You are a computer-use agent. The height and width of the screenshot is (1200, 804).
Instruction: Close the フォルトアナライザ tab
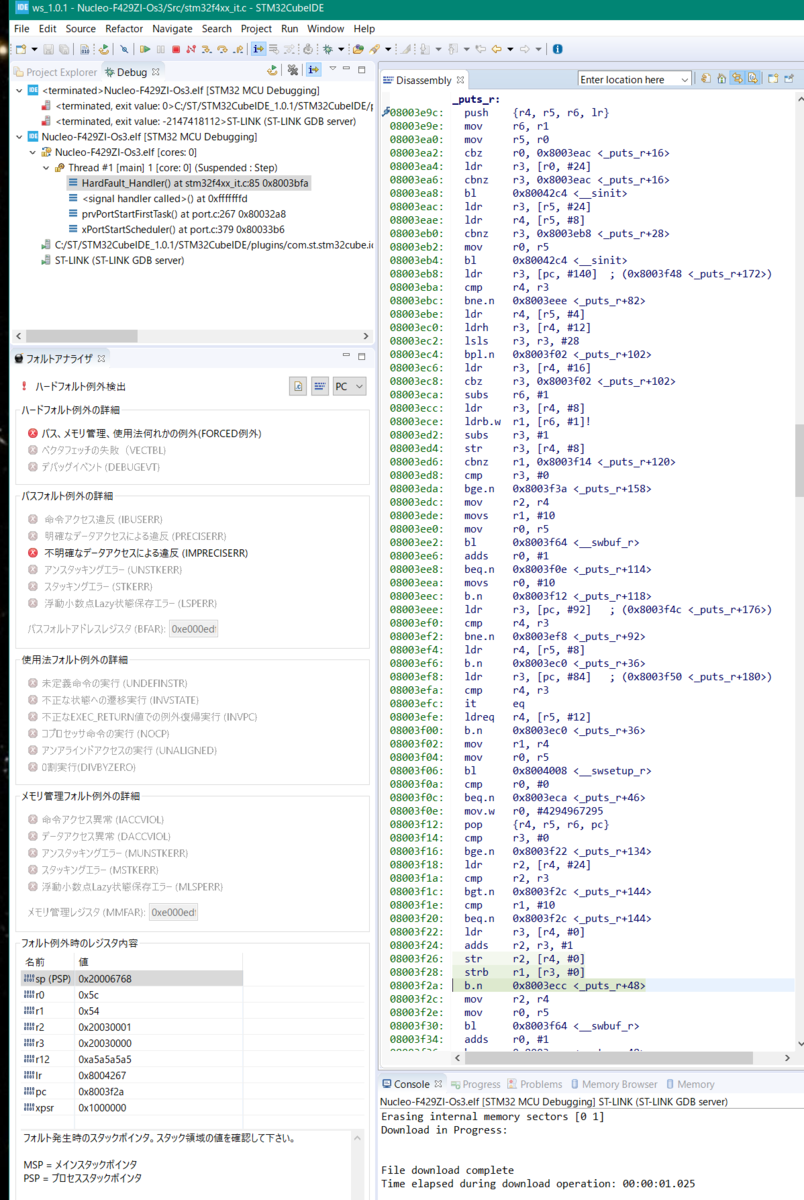[x=100, y=358]
